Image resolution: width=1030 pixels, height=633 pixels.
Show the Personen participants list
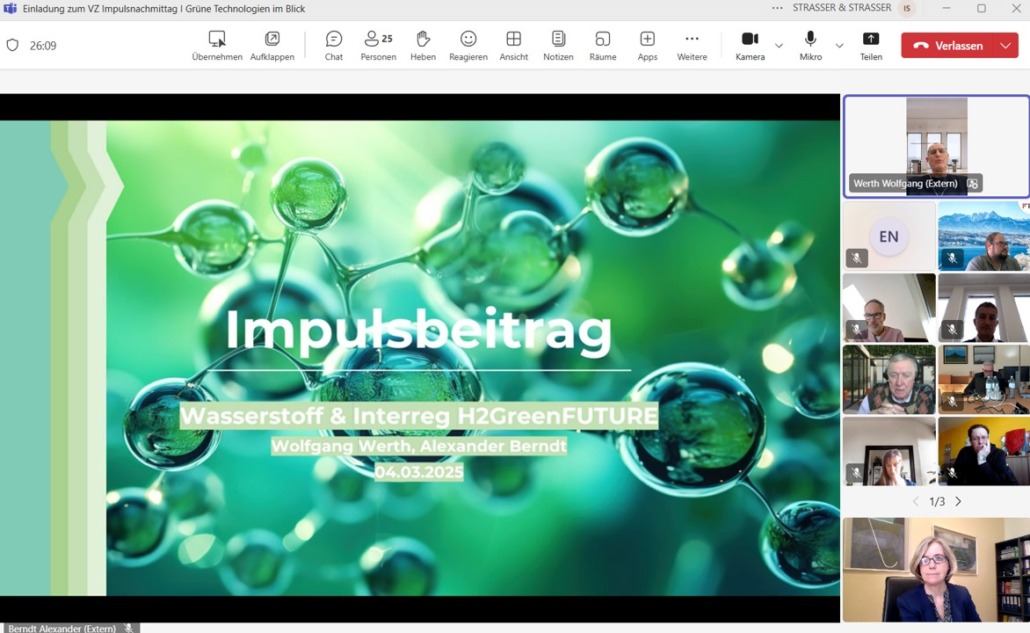click(378, 45)
